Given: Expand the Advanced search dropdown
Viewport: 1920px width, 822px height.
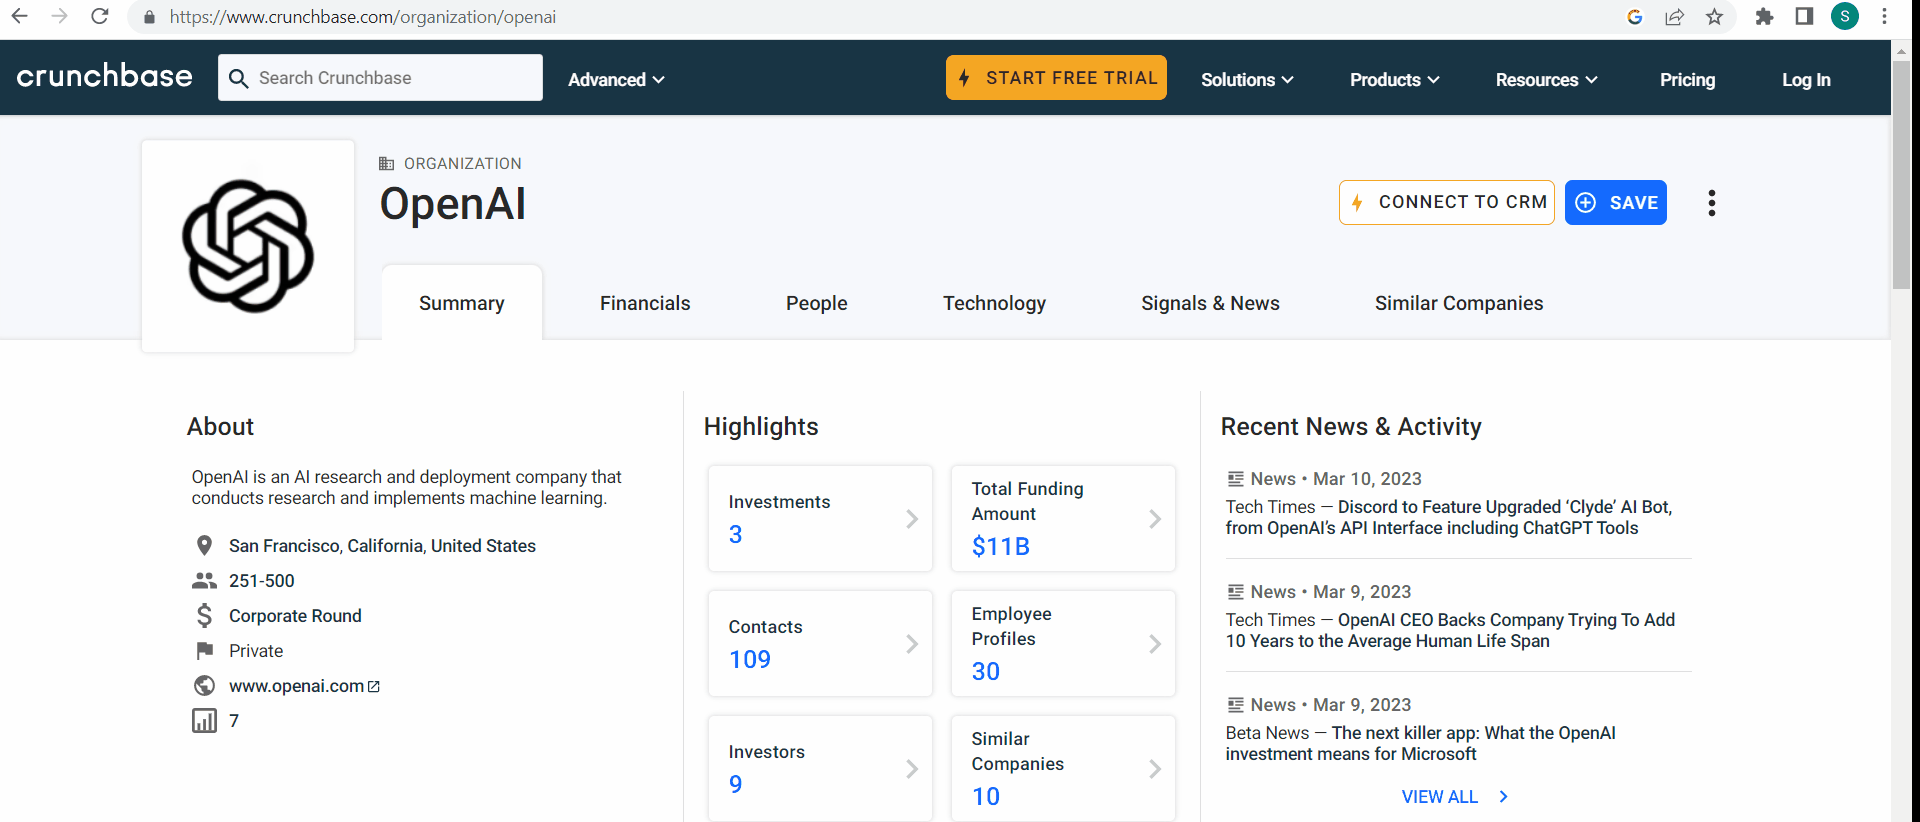Looking at the screenshot, I should [616, 80].
